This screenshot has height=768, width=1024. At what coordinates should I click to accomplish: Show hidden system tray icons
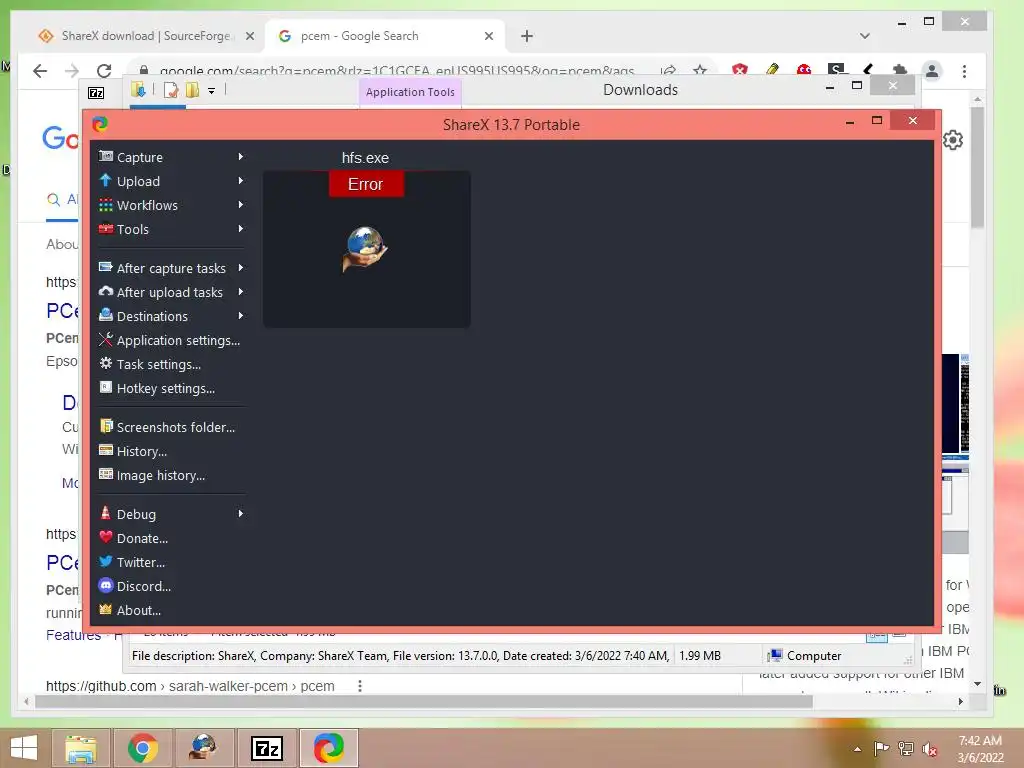click(x=857, y=749)
